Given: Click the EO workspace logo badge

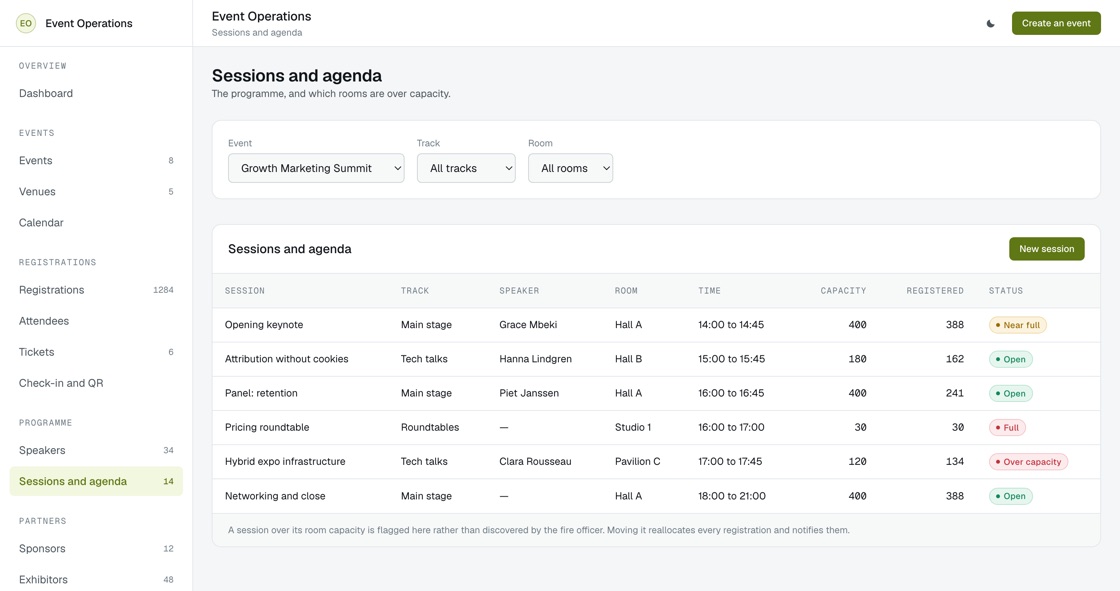Looking at the screenshot, I should [26, 24].
